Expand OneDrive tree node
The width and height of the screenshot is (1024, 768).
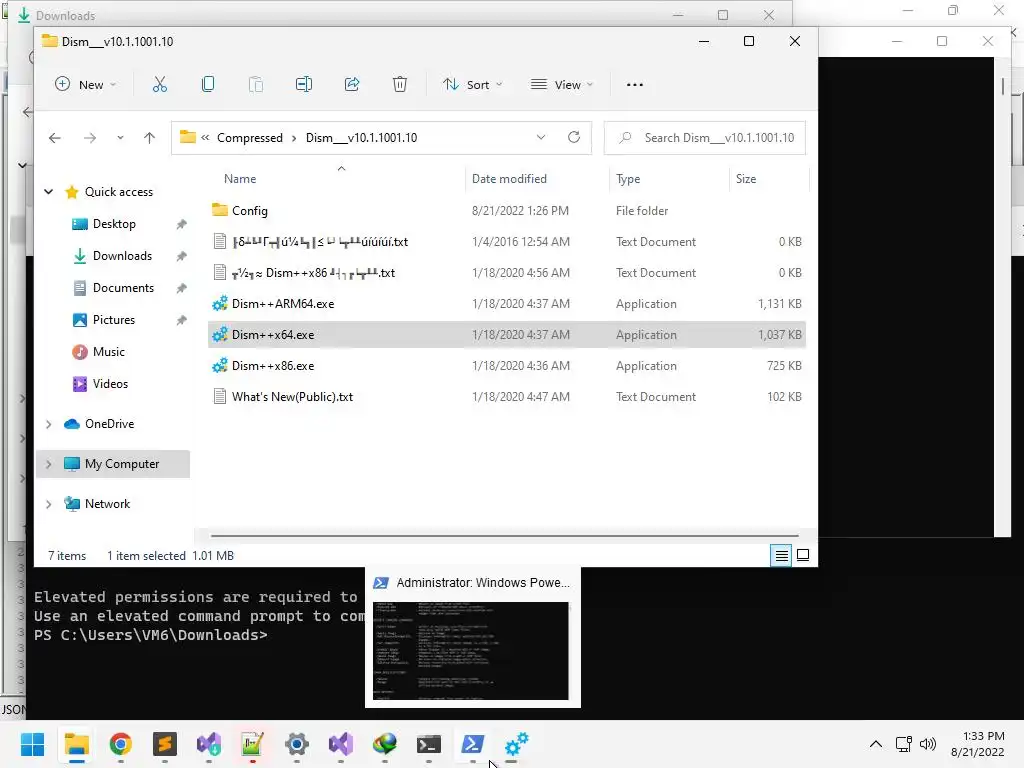(x=48, y=424)
